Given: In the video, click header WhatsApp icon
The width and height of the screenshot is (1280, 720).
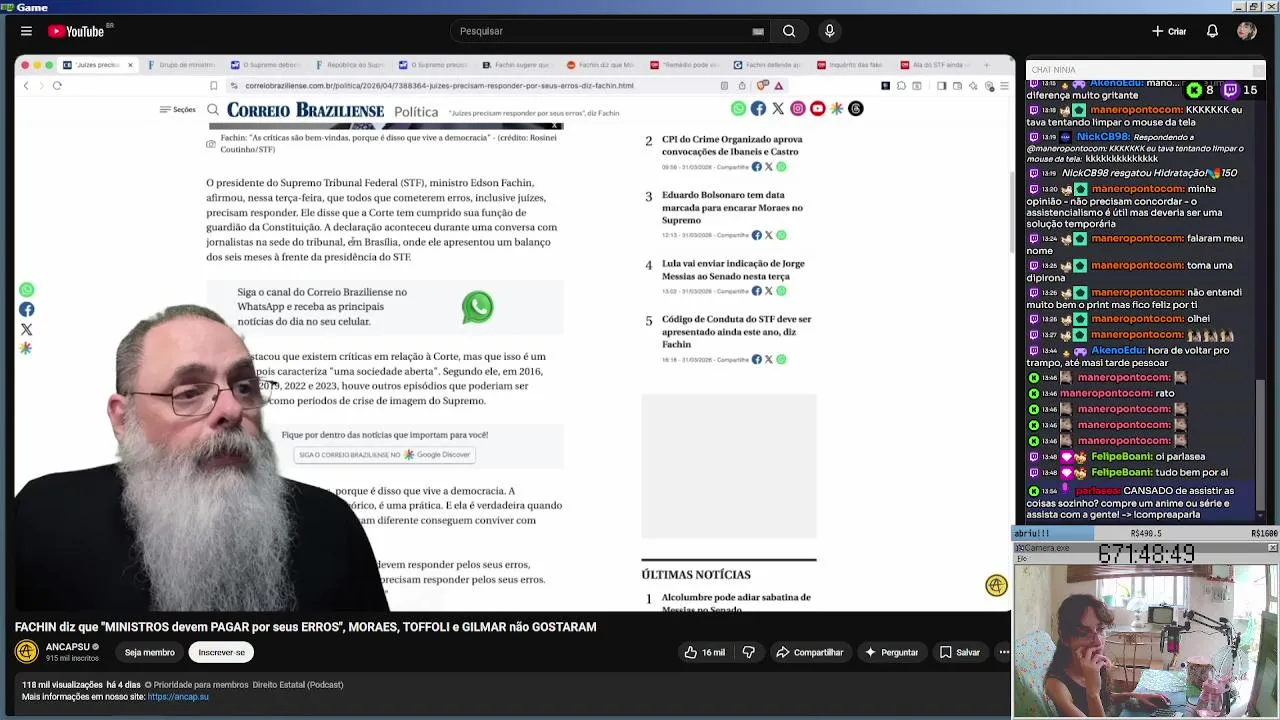Looking at the screenshot, I should click(x=738, y=108).
